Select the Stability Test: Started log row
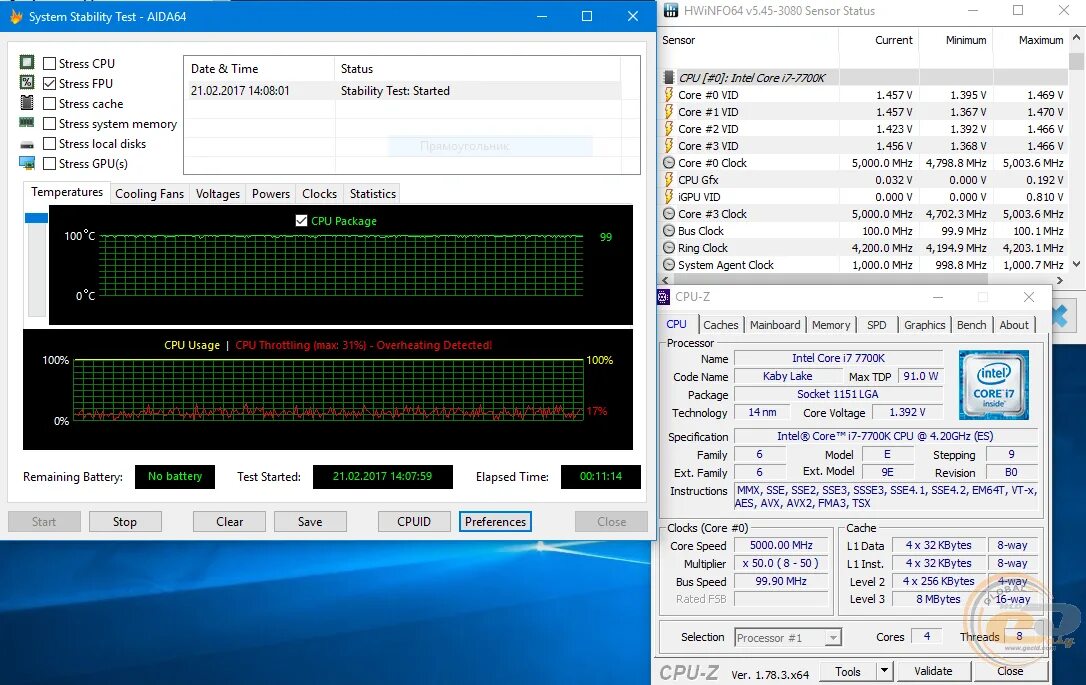This screenshot has height=685, width=1086. tap(405, 91)
